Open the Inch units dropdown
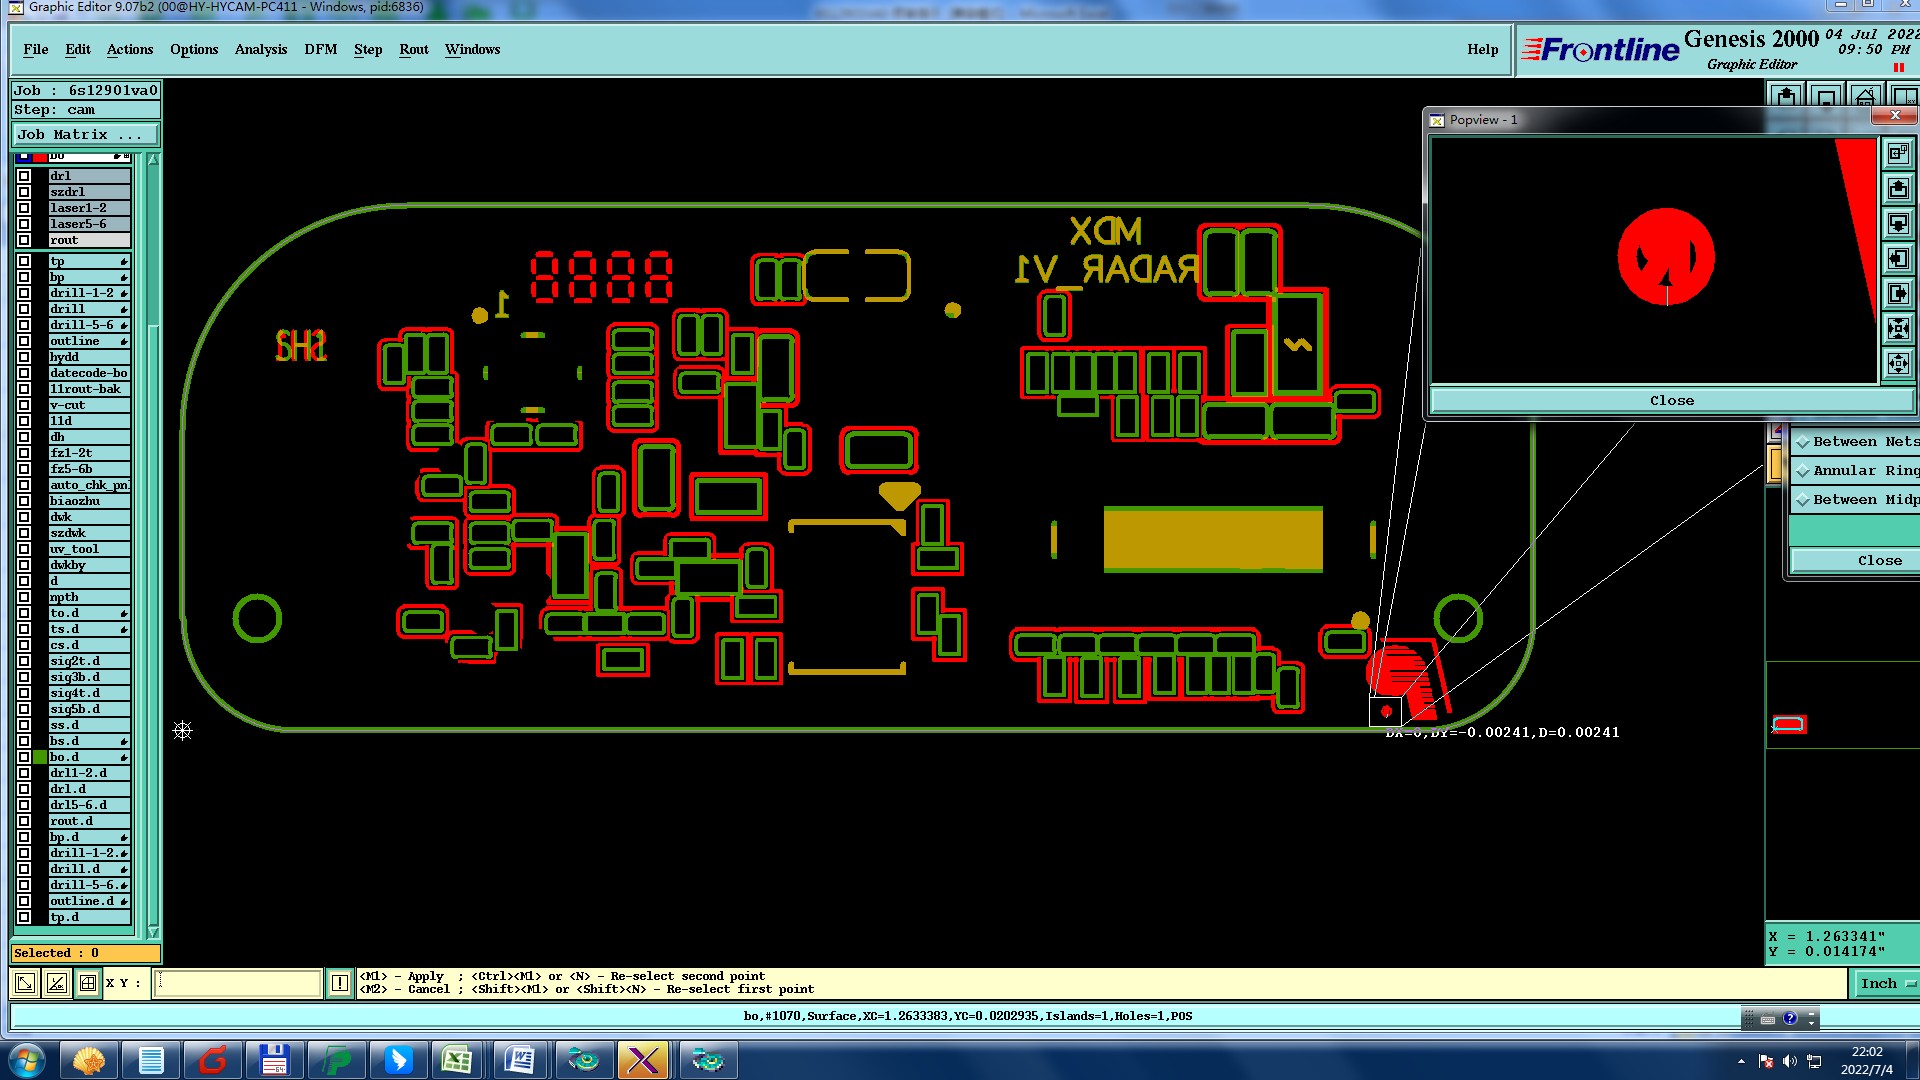The image size is (1920, 1080). 1886,983
